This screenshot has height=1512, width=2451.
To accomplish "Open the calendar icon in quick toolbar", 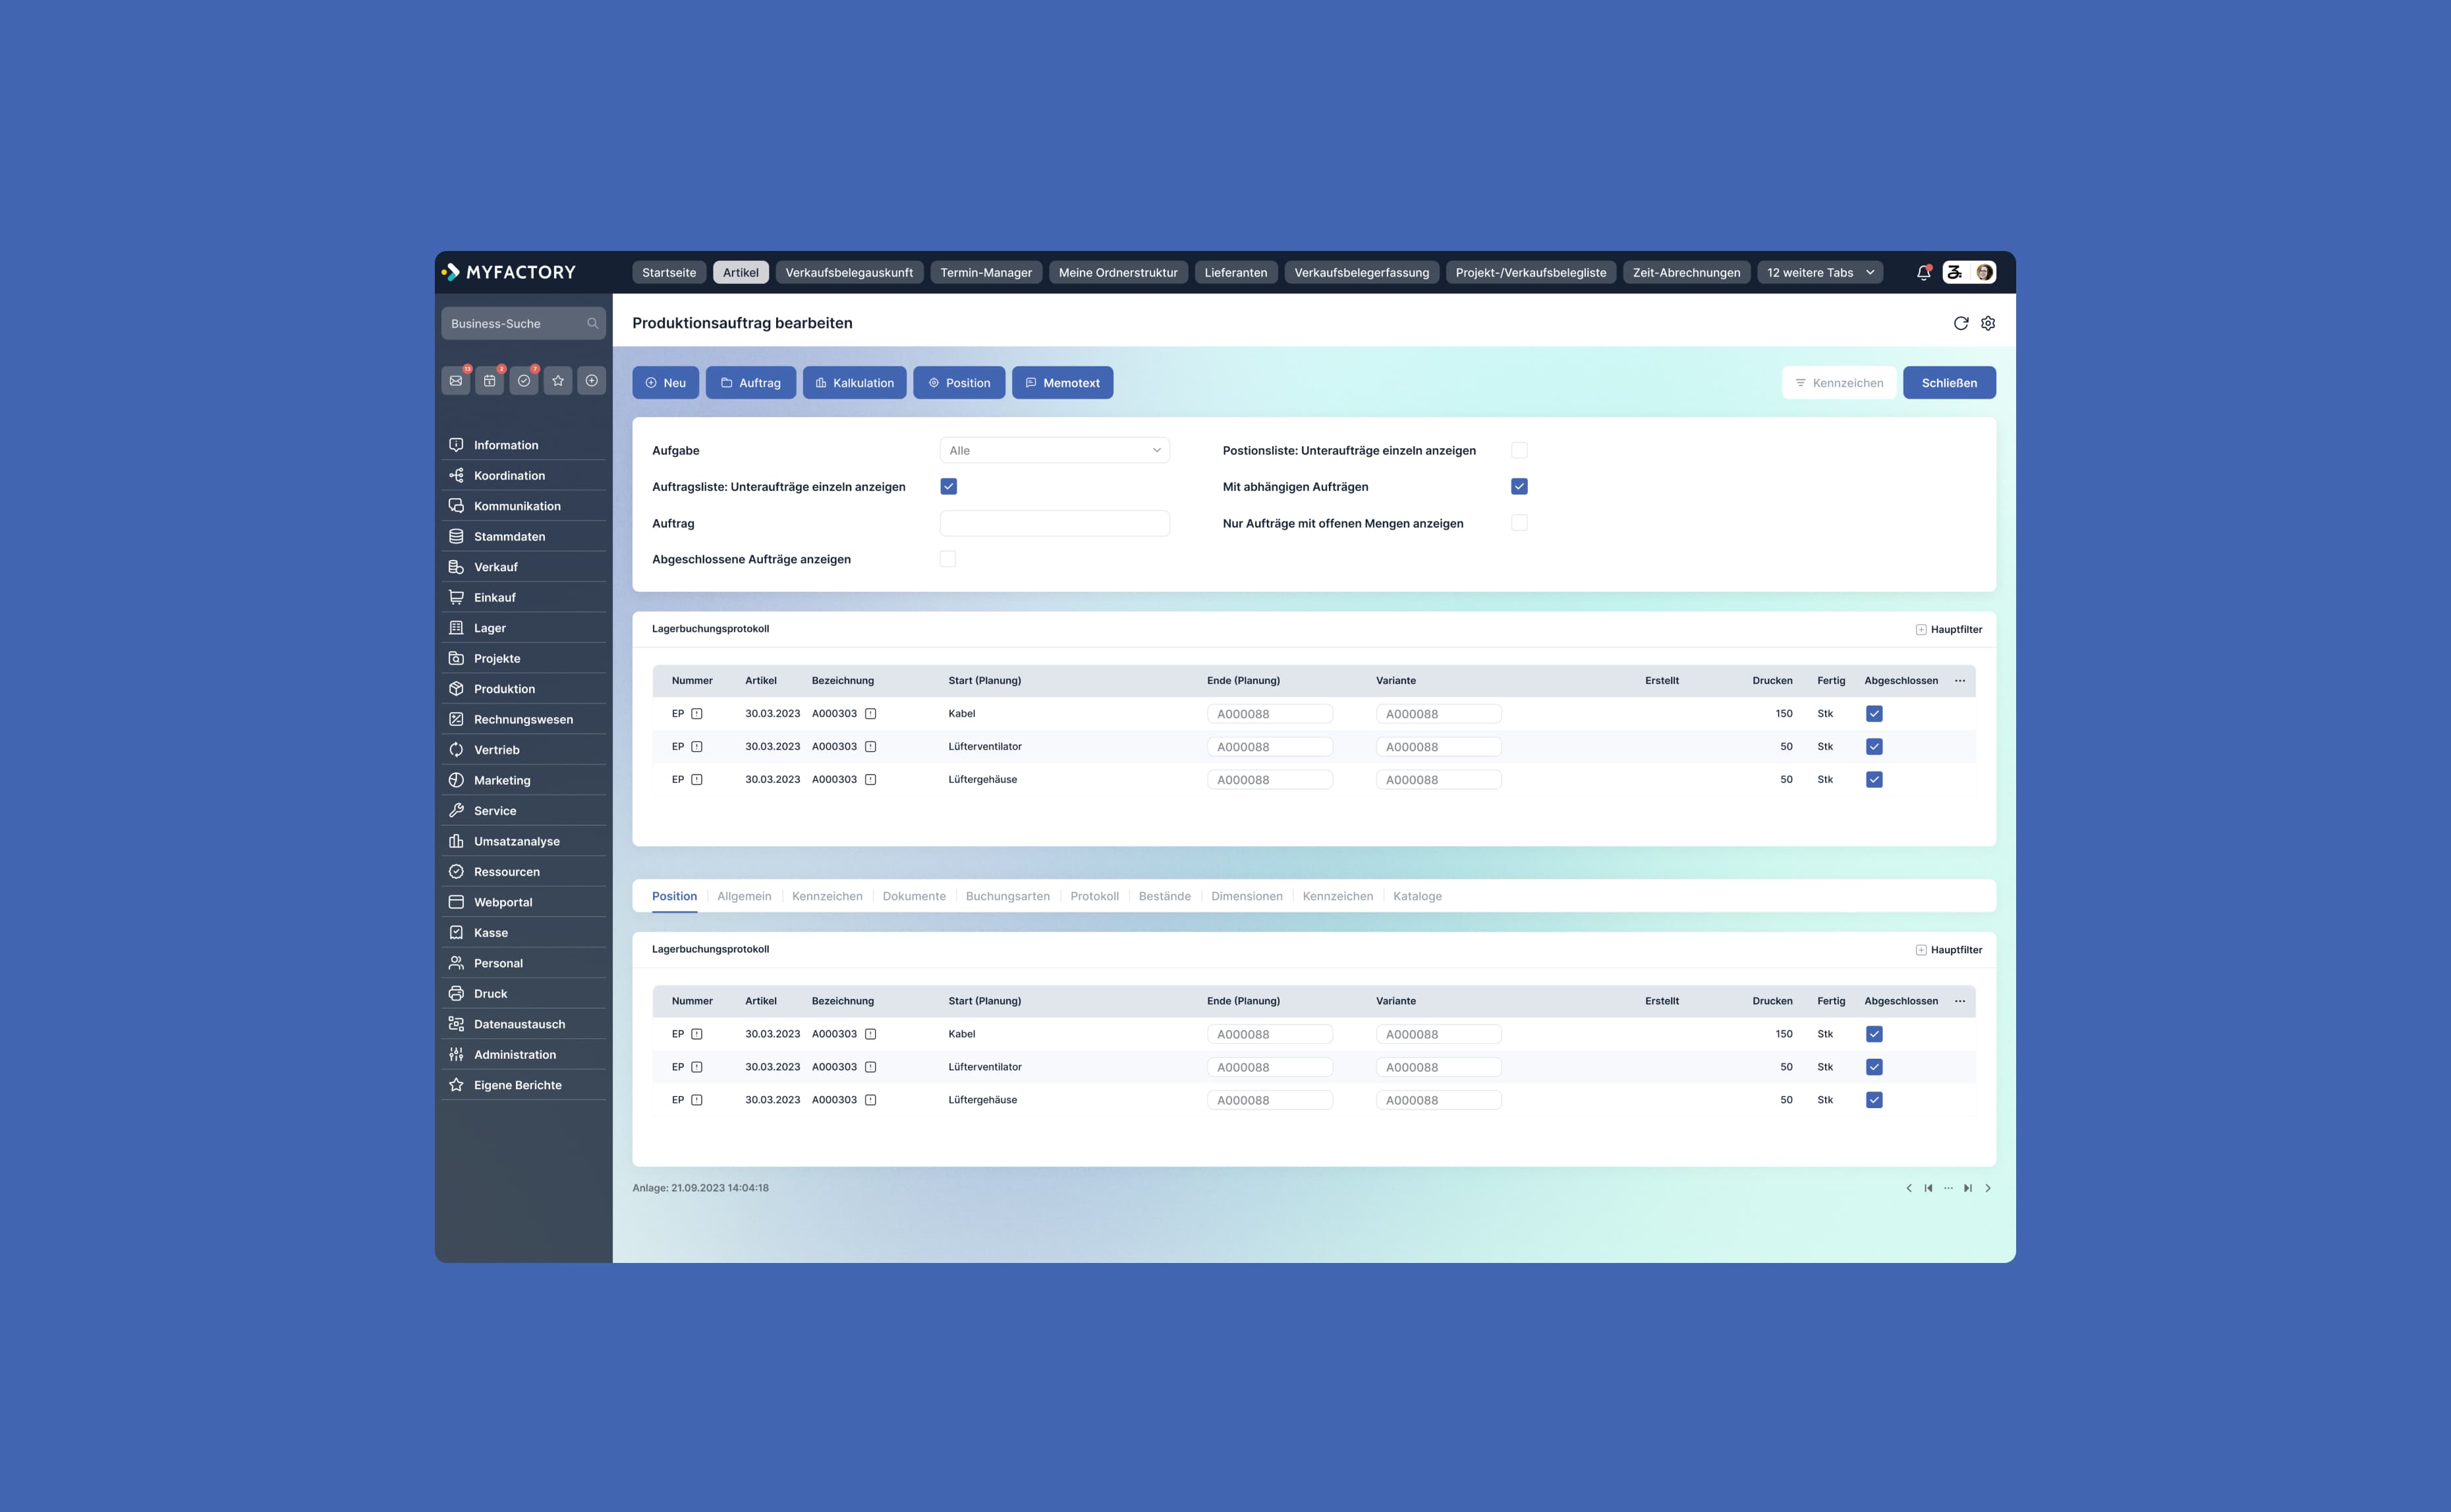I will point(490,381).
